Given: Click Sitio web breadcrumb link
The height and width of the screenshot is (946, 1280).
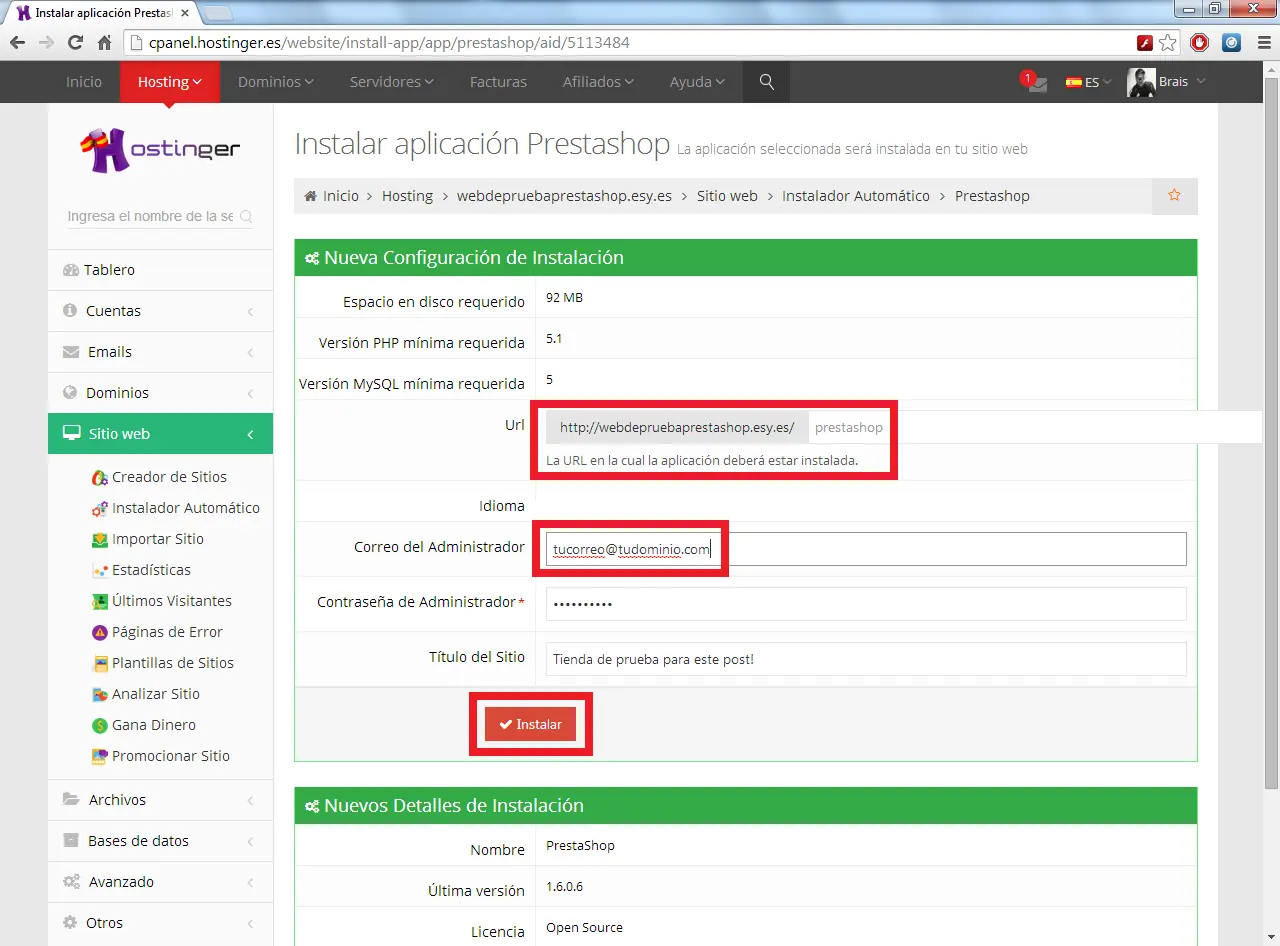Looking at the screenshot, I should [x=727, y=196].
